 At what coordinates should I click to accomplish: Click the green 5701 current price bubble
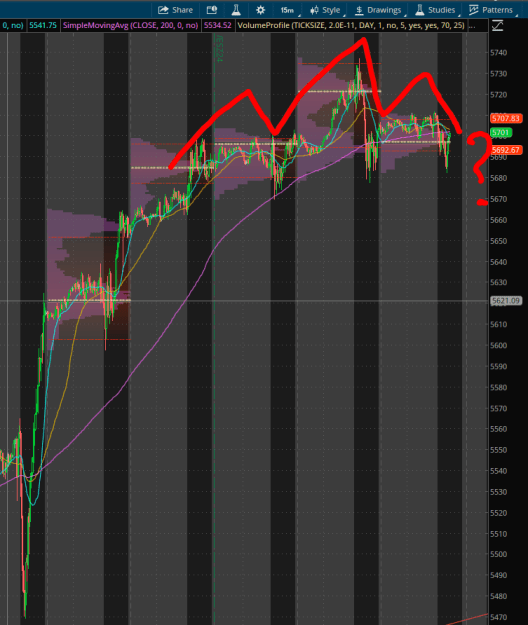[x=501, y=132]
